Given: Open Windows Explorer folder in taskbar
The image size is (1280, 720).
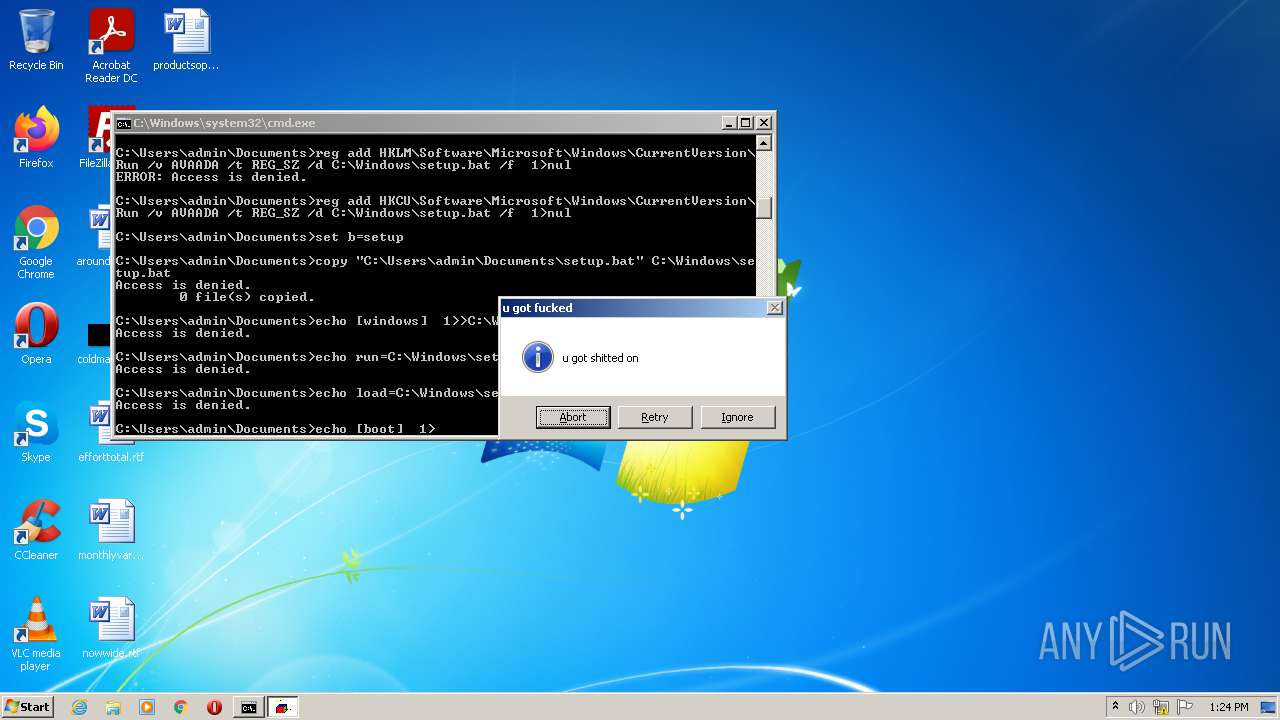Looking at the screenshot, I should [113, 707].
